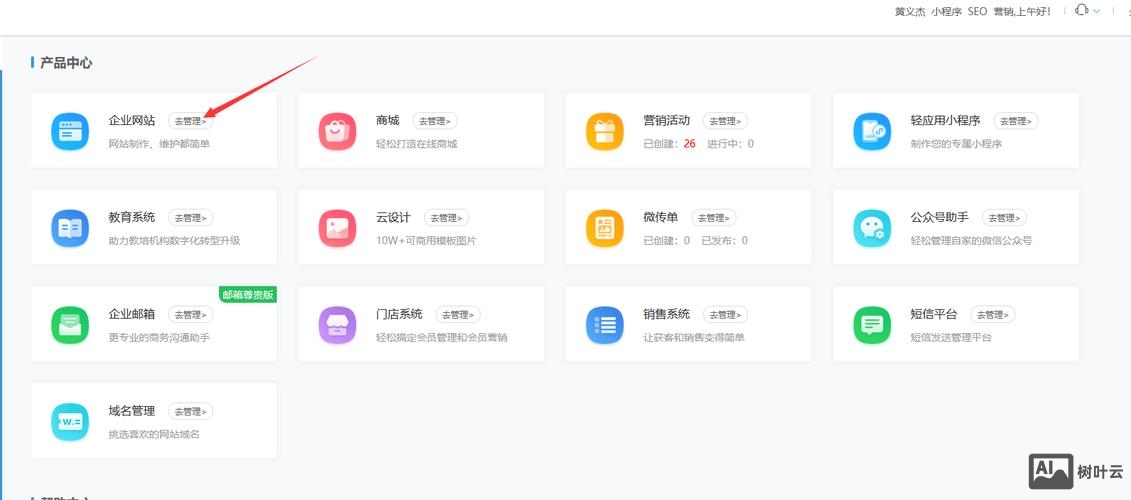Screen dimensions: 1131x500
Task: Click the 教育系统 title text
Action: (x=132, y=217)
